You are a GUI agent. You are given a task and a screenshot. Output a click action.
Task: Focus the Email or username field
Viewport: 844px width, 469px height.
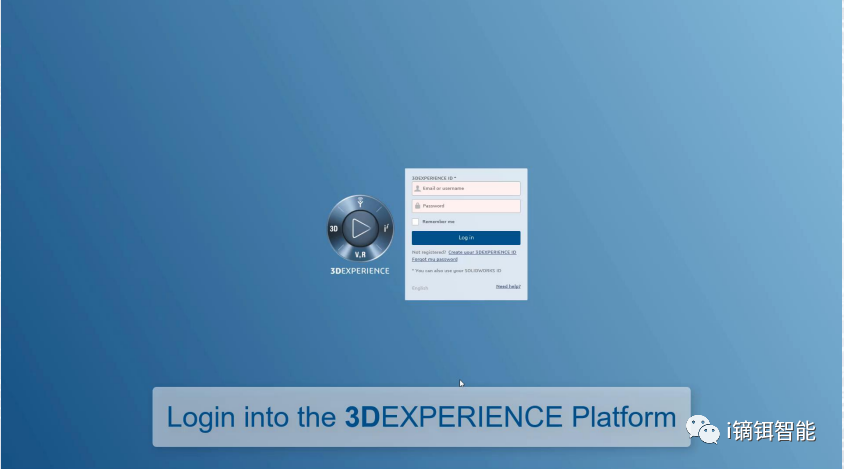(x=468, y=188)
